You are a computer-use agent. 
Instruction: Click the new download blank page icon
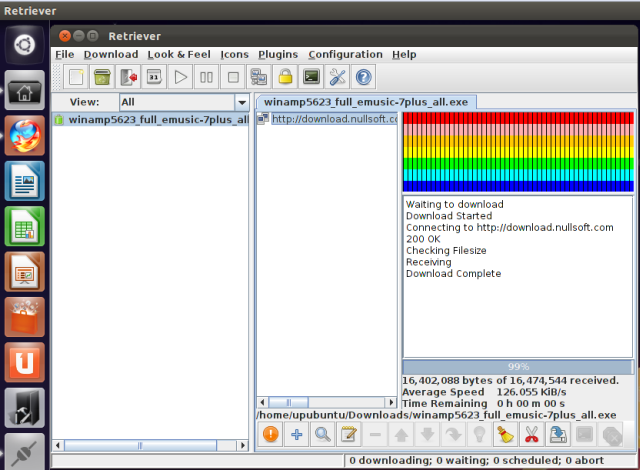[x=76, y=77]
